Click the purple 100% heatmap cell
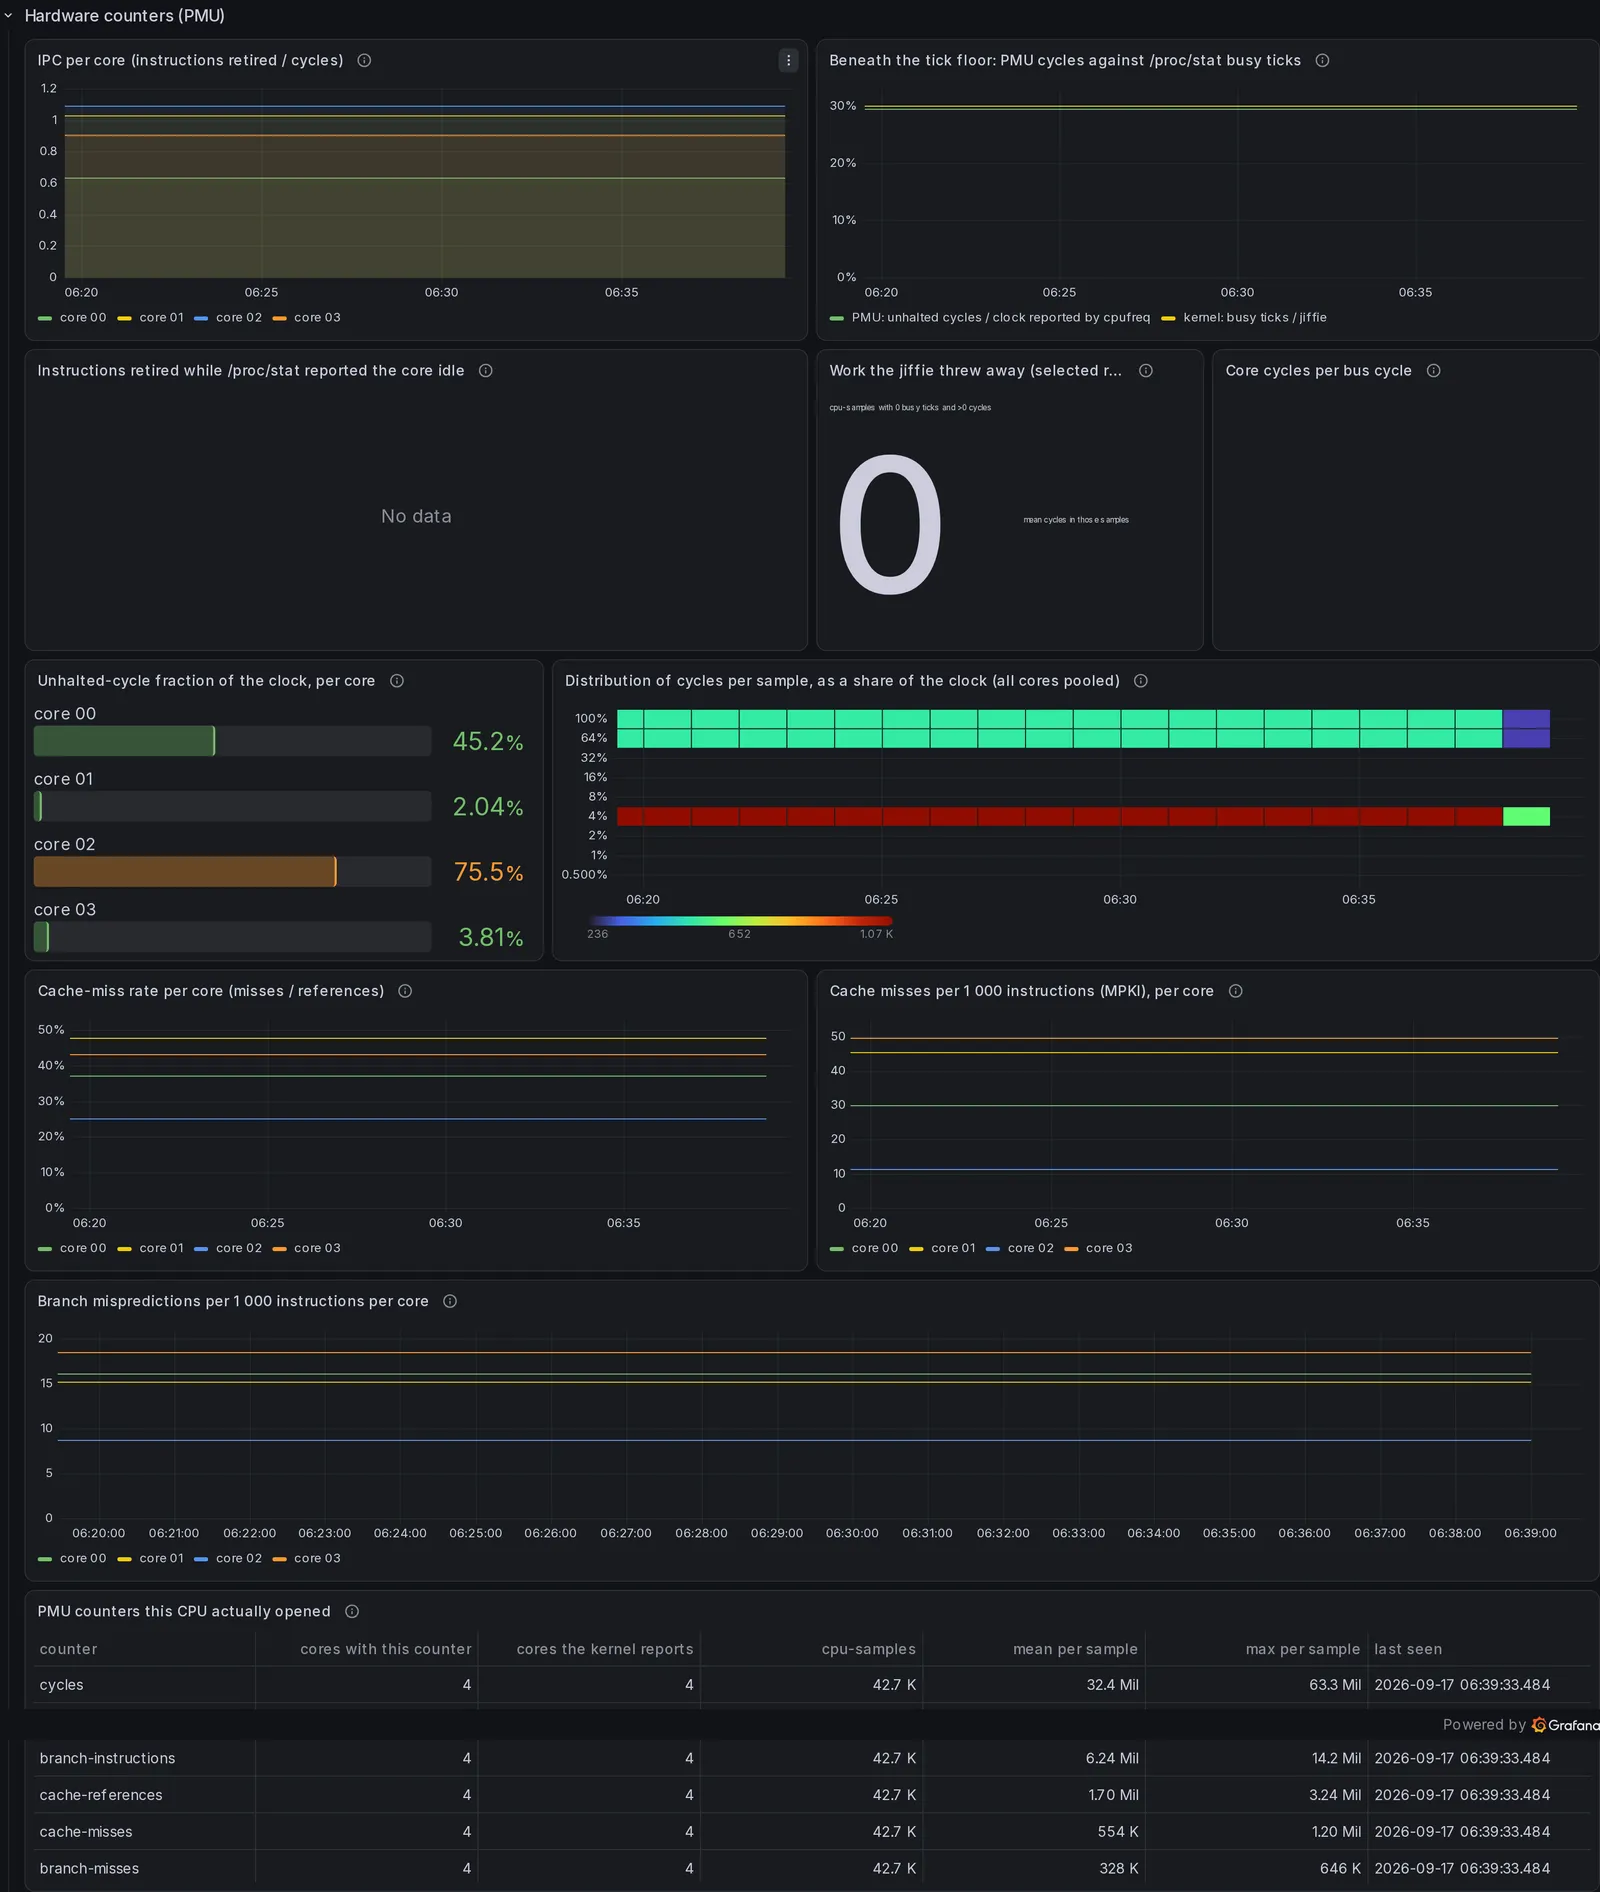The width and height of the screenshot is (1600, 1892). click(x=1526, y=718)
